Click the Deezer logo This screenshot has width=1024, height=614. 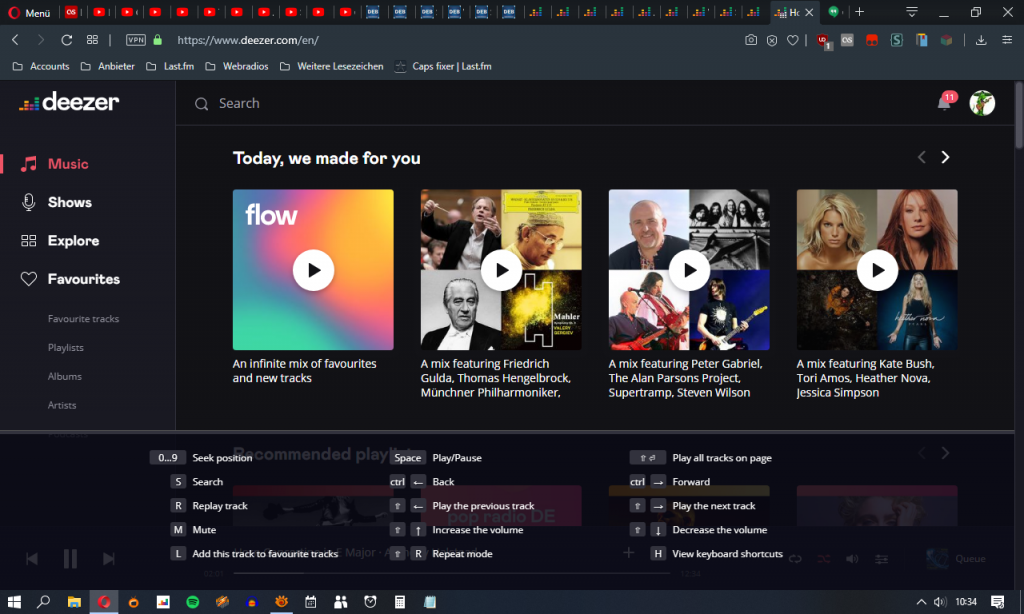pos(69,103)
